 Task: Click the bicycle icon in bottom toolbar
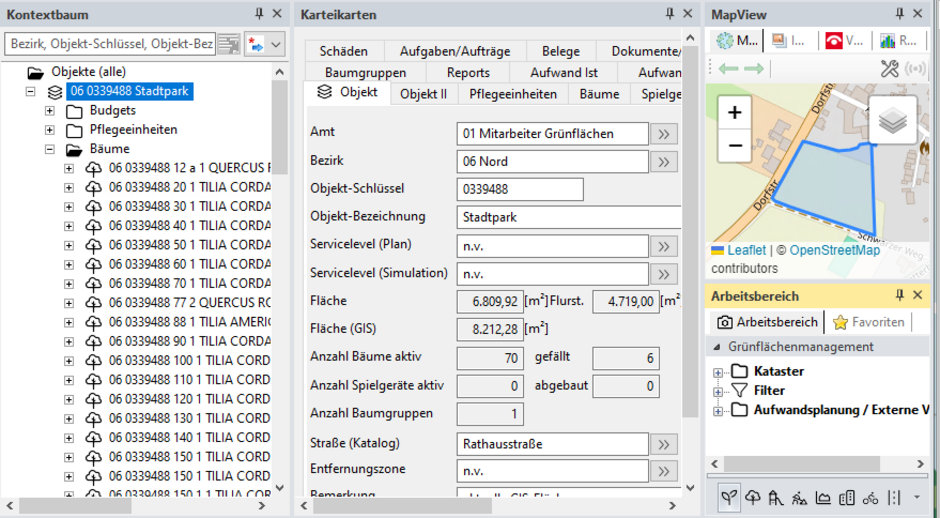[870, 497]
